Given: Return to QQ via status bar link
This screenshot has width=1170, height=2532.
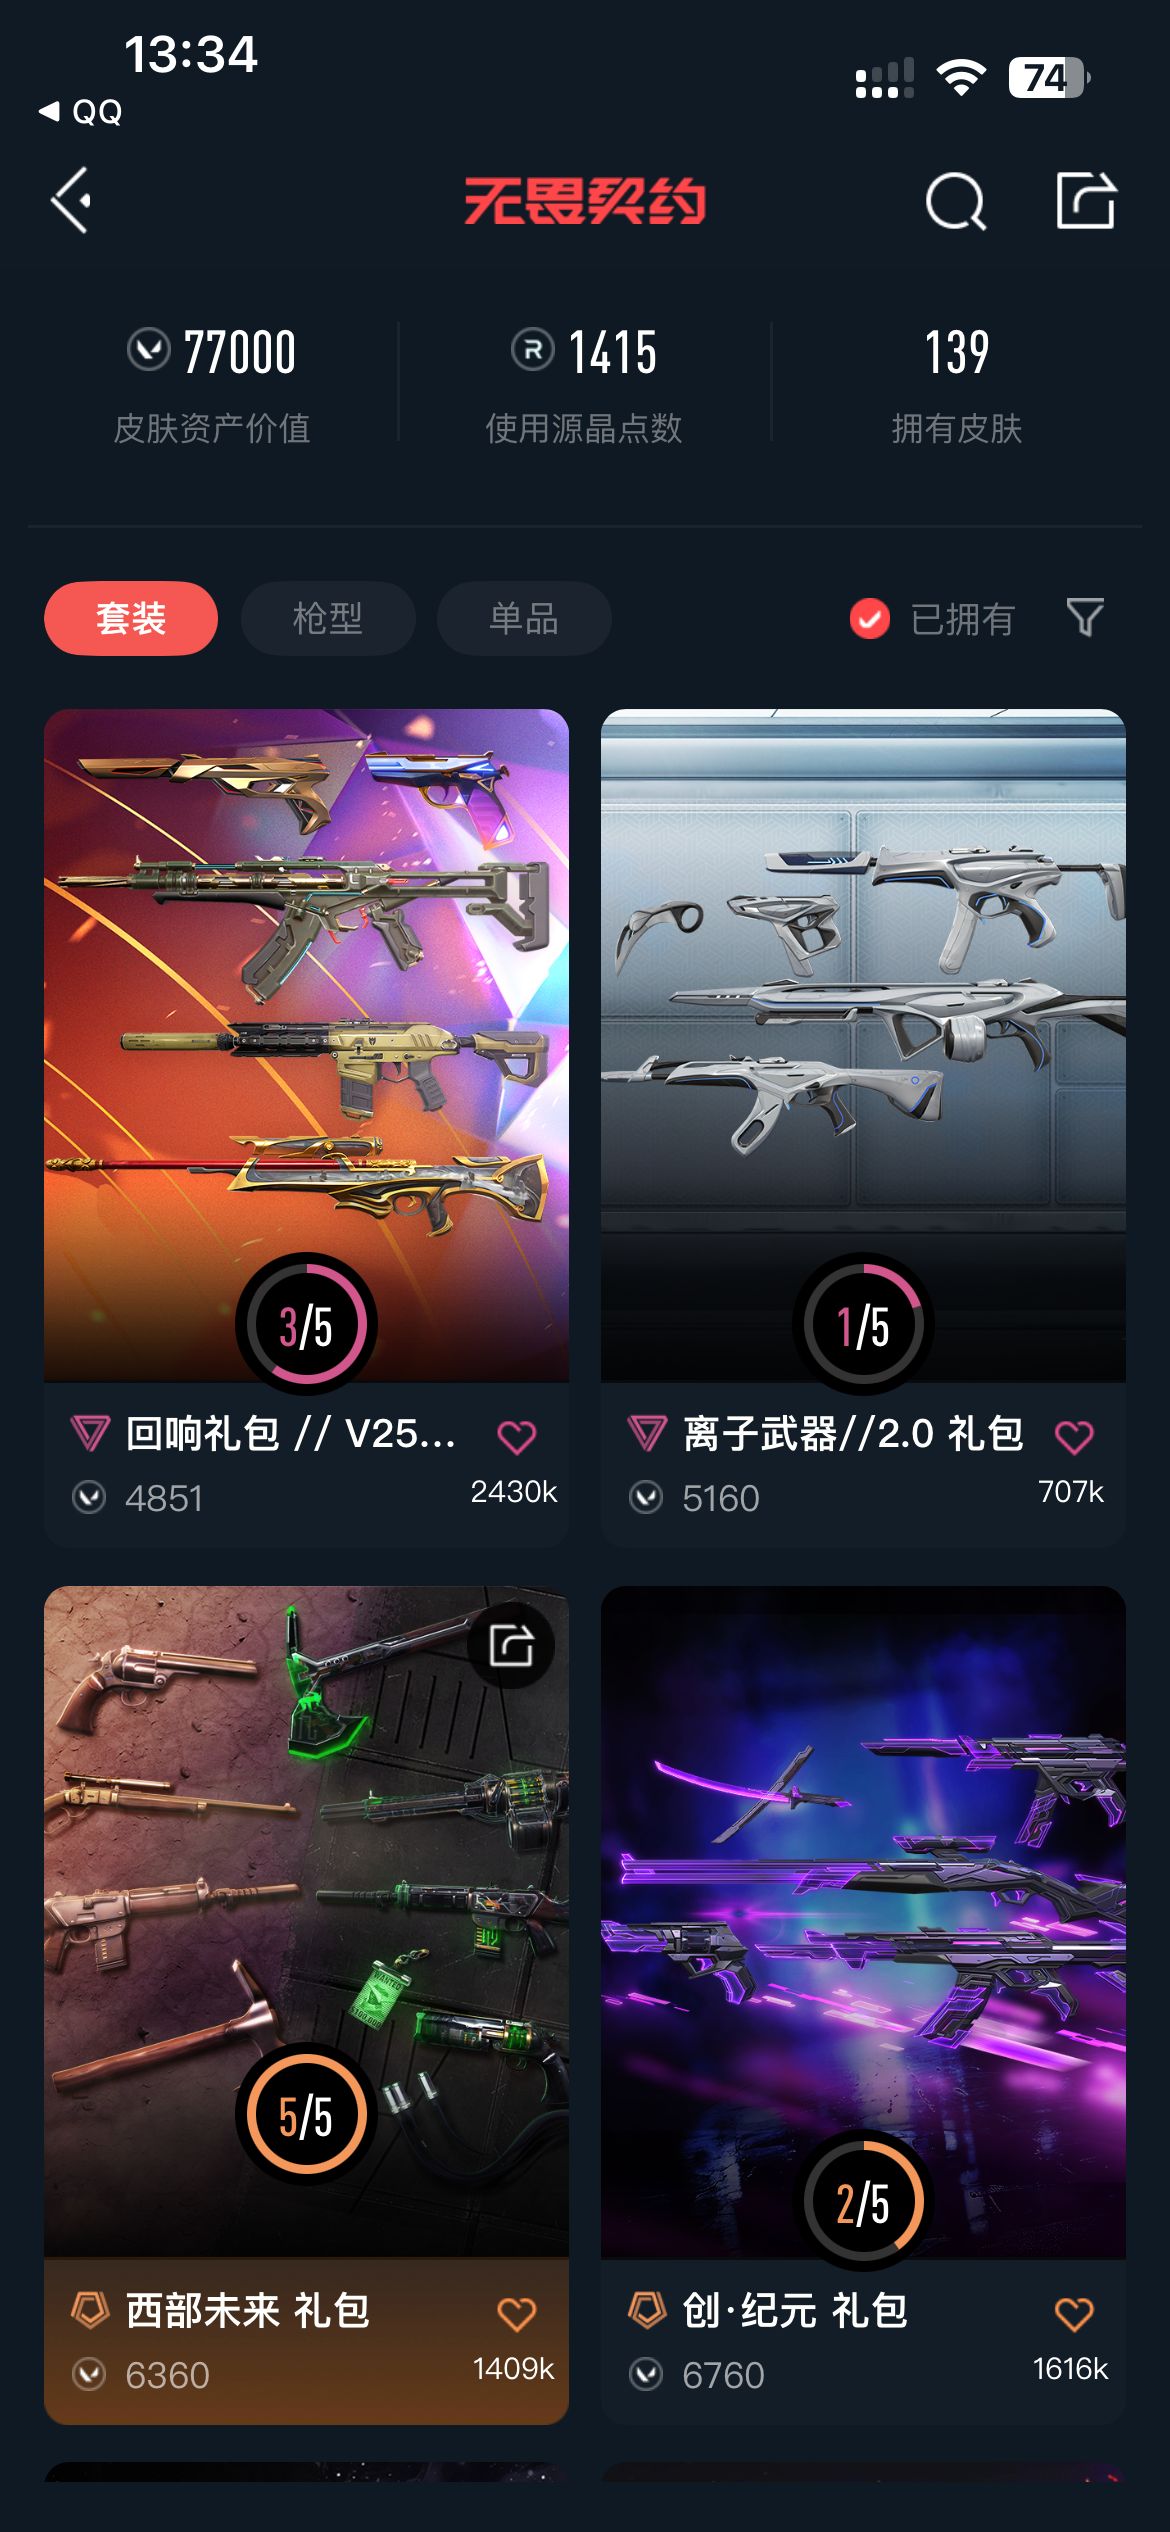Looking at the screenshot, I should pyautogui.click(x=80, y=111).
